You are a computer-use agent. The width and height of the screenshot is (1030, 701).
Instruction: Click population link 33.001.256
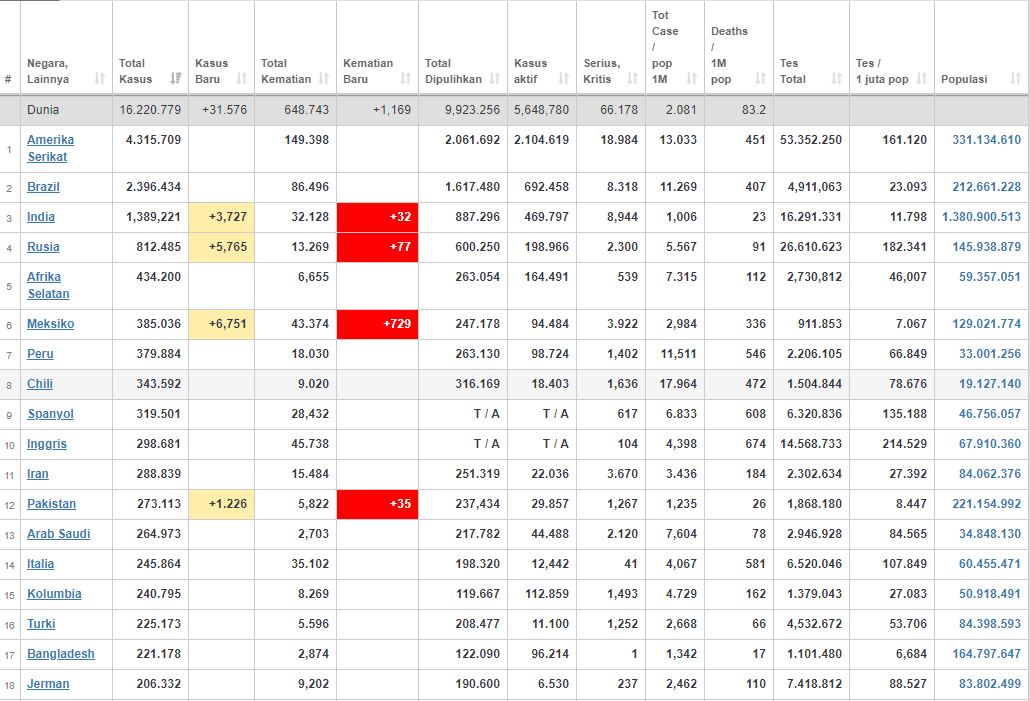(990, 354)
